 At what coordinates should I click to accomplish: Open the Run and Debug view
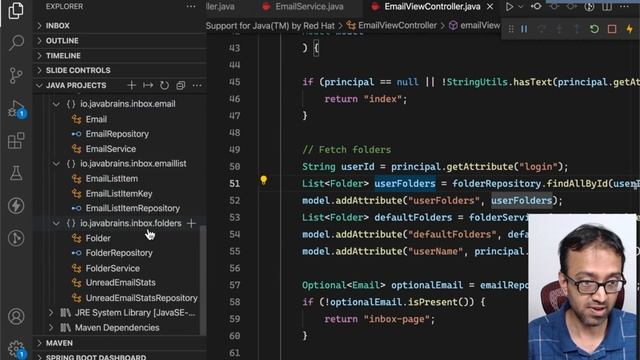tap(17, 109)
